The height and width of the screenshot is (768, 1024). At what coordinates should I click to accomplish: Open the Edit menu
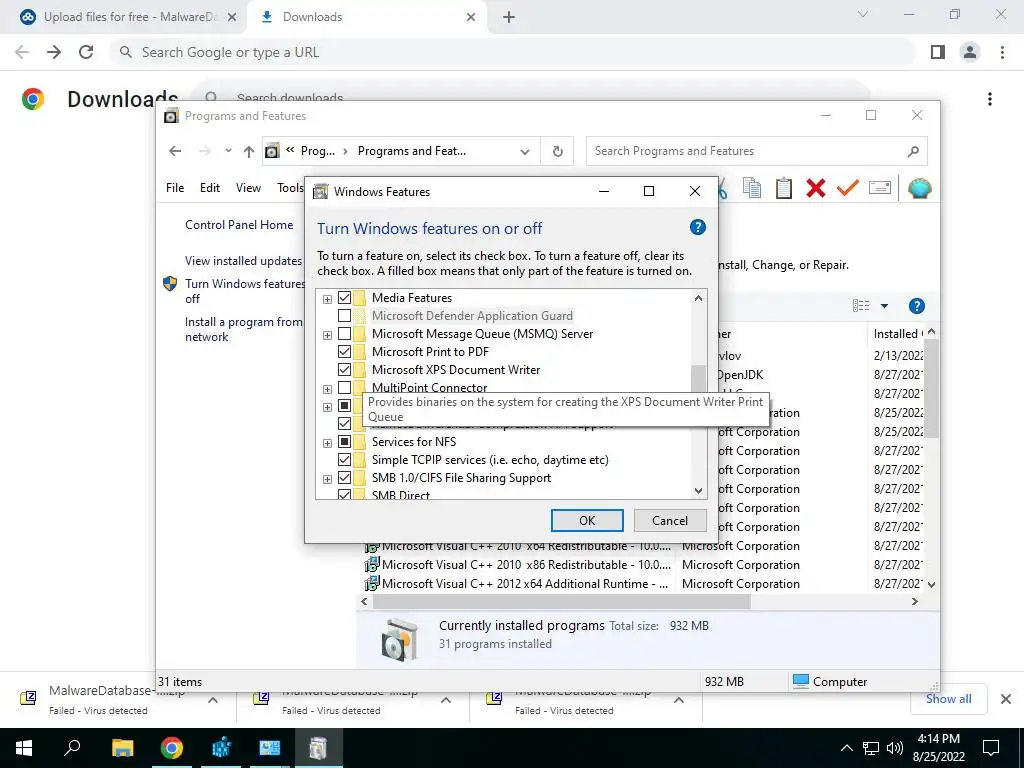(210, 187)
